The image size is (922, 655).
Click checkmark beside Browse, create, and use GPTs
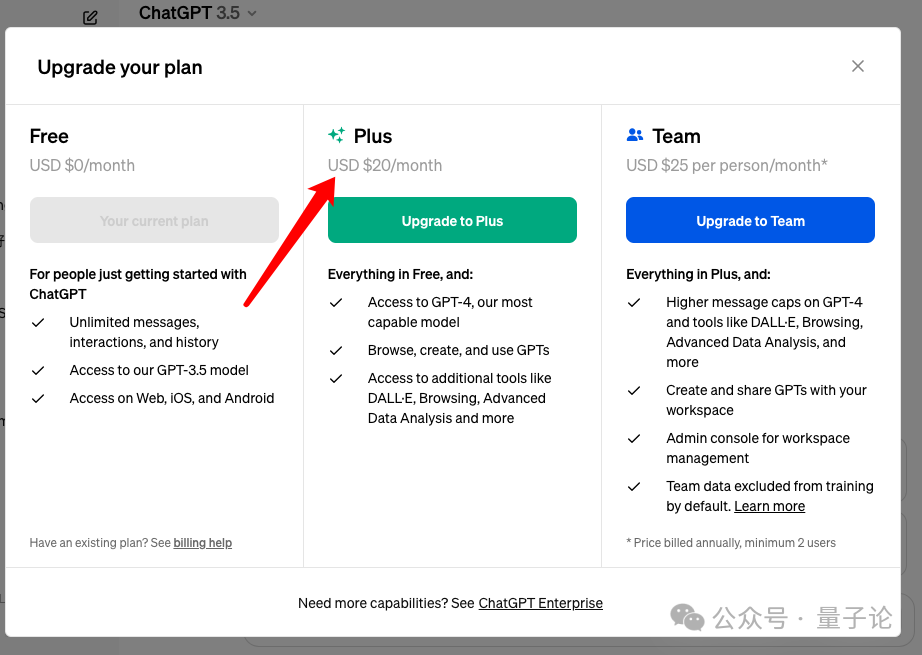tap(336, 351)
